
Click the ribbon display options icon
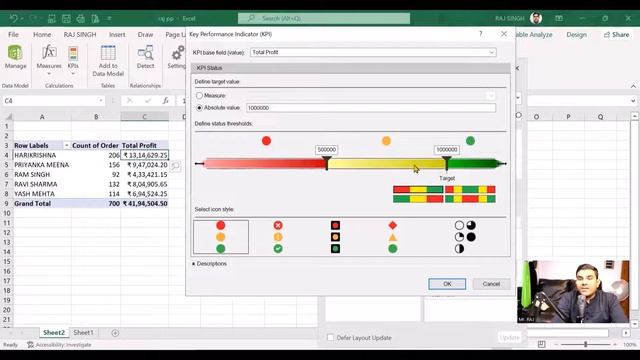(559, 18)
